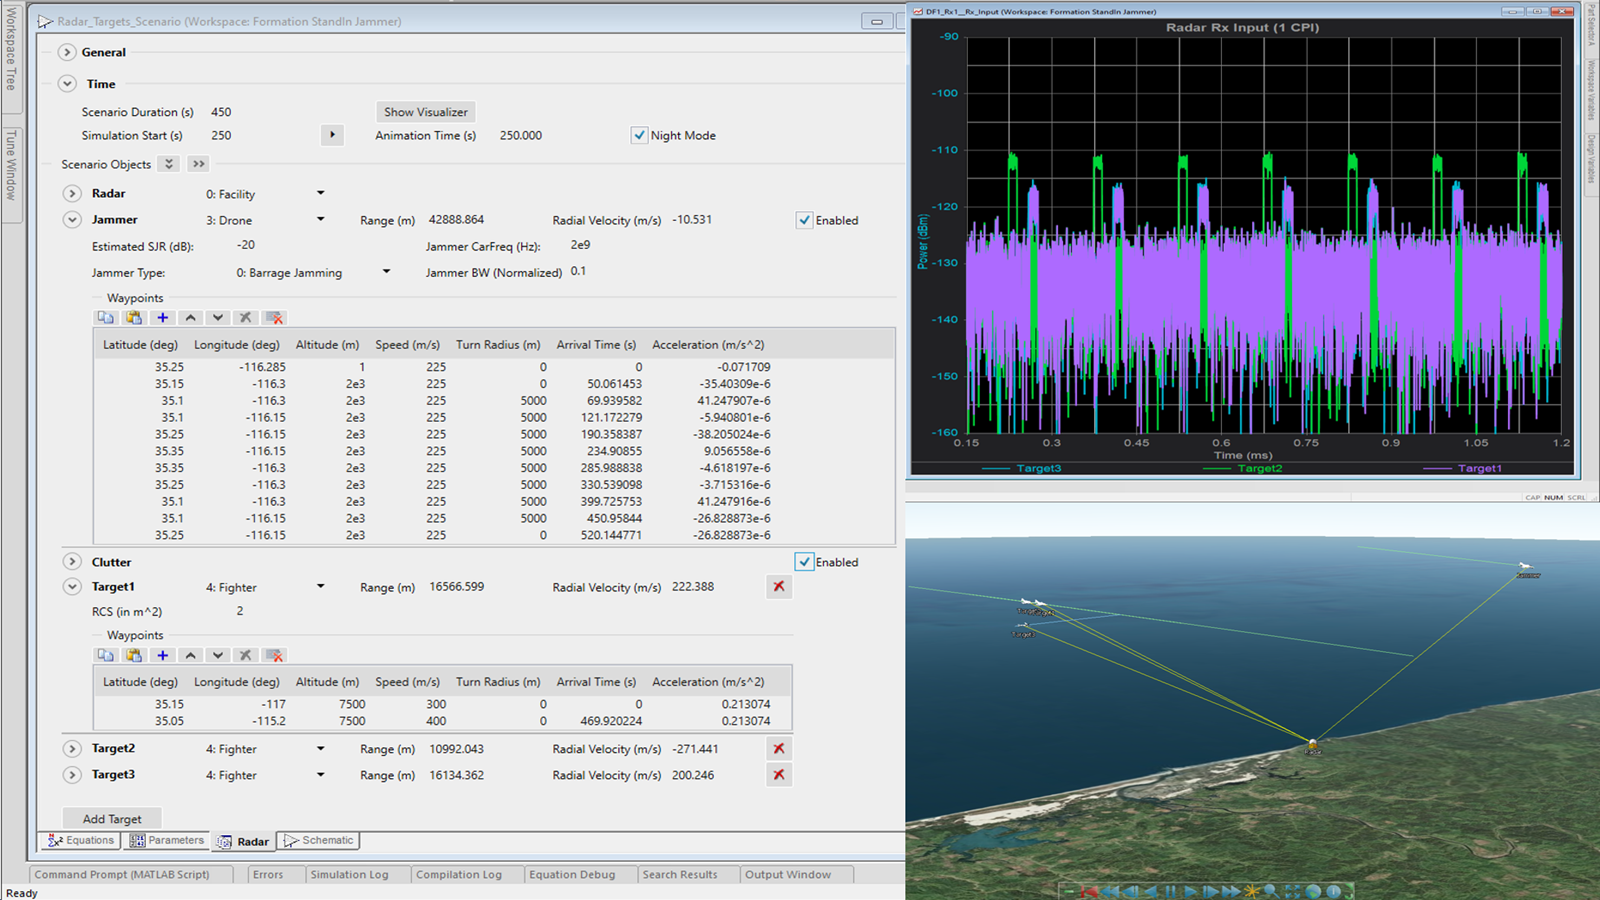Open Target1's 4: Fighter type dropdown
Viewport: 1600px width, 900px height.
tap(320, 587)
